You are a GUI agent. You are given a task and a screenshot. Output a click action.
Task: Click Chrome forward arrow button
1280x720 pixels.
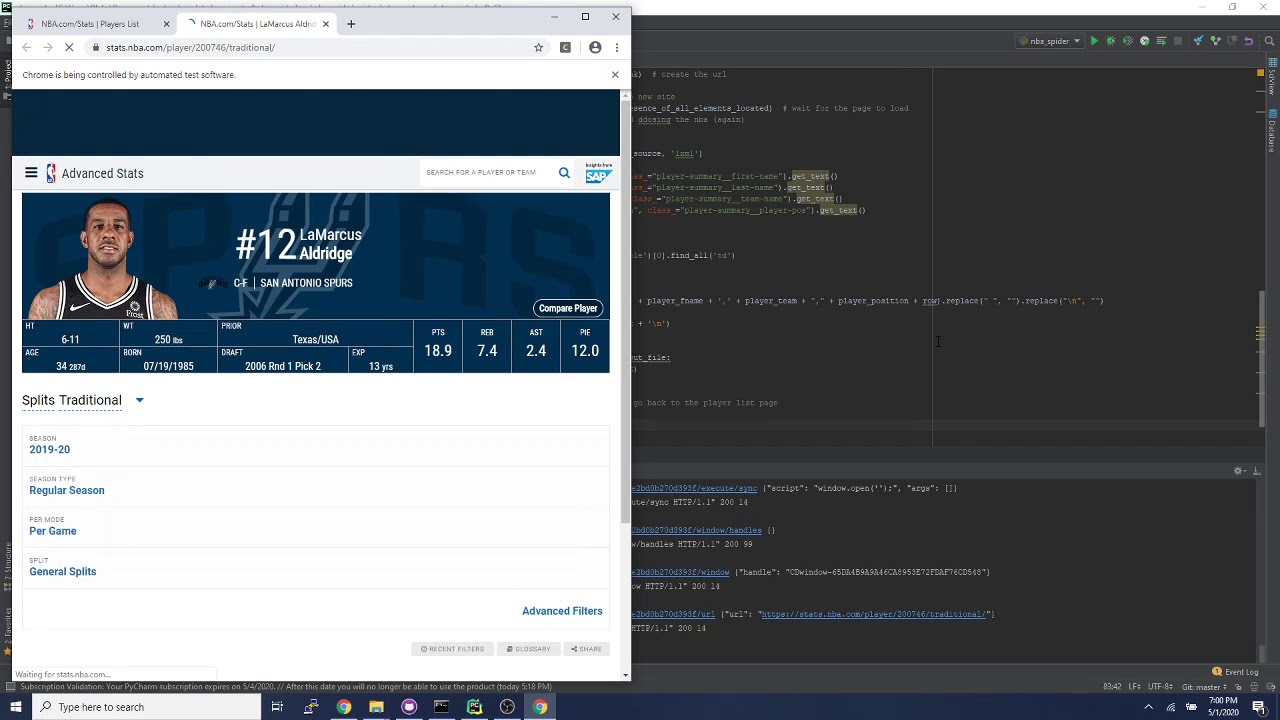pyautogui.click(x=48, y=47)
